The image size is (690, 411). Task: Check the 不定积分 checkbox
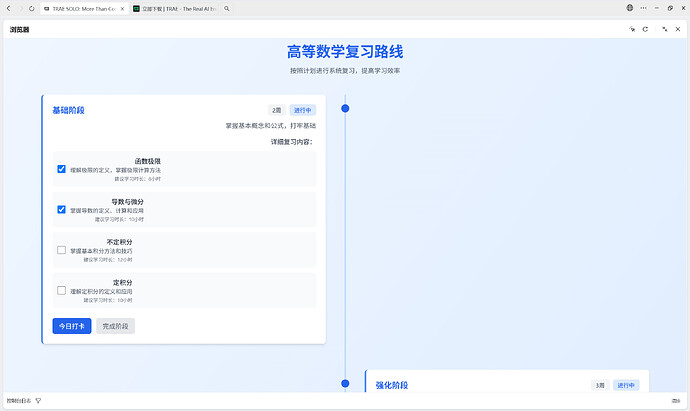pos(62,250)
